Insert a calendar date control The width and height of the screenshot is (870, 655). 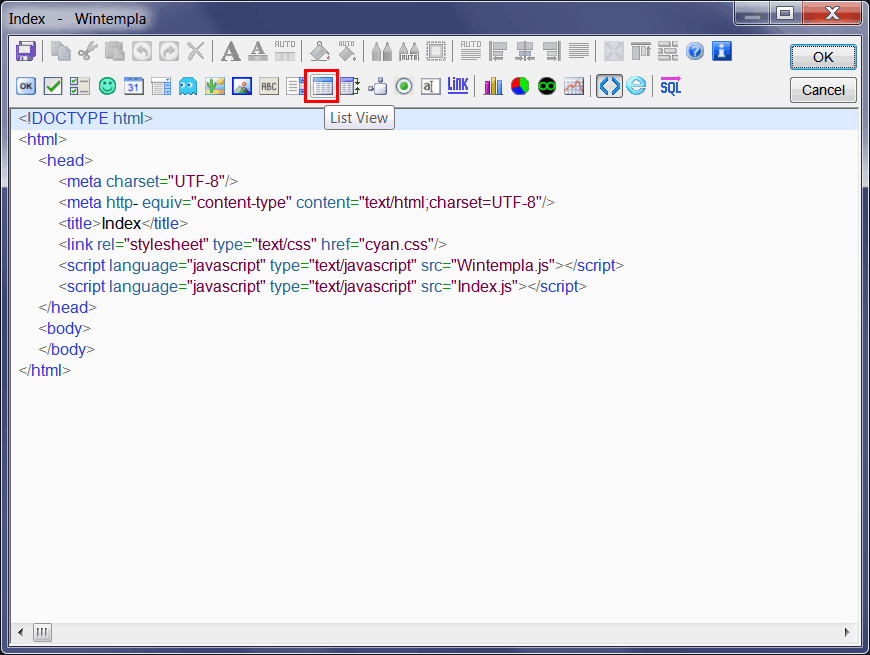point(134,87)
